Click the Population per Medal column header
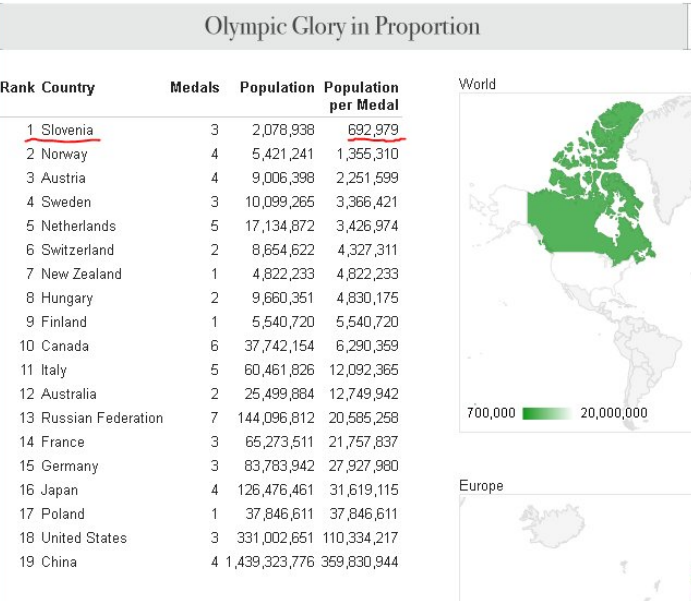The height and width of the screenshot is (601, 691). click(361, 96)
